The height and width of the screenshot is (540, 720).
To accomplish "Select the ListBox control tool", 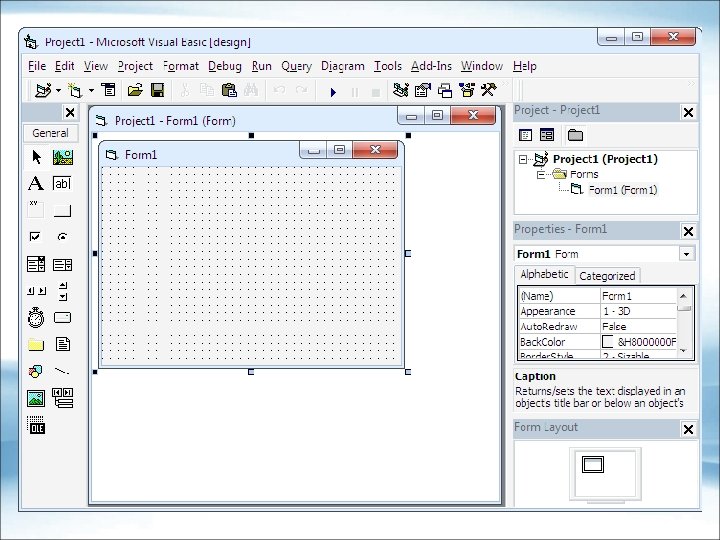I will click(63, 264).
